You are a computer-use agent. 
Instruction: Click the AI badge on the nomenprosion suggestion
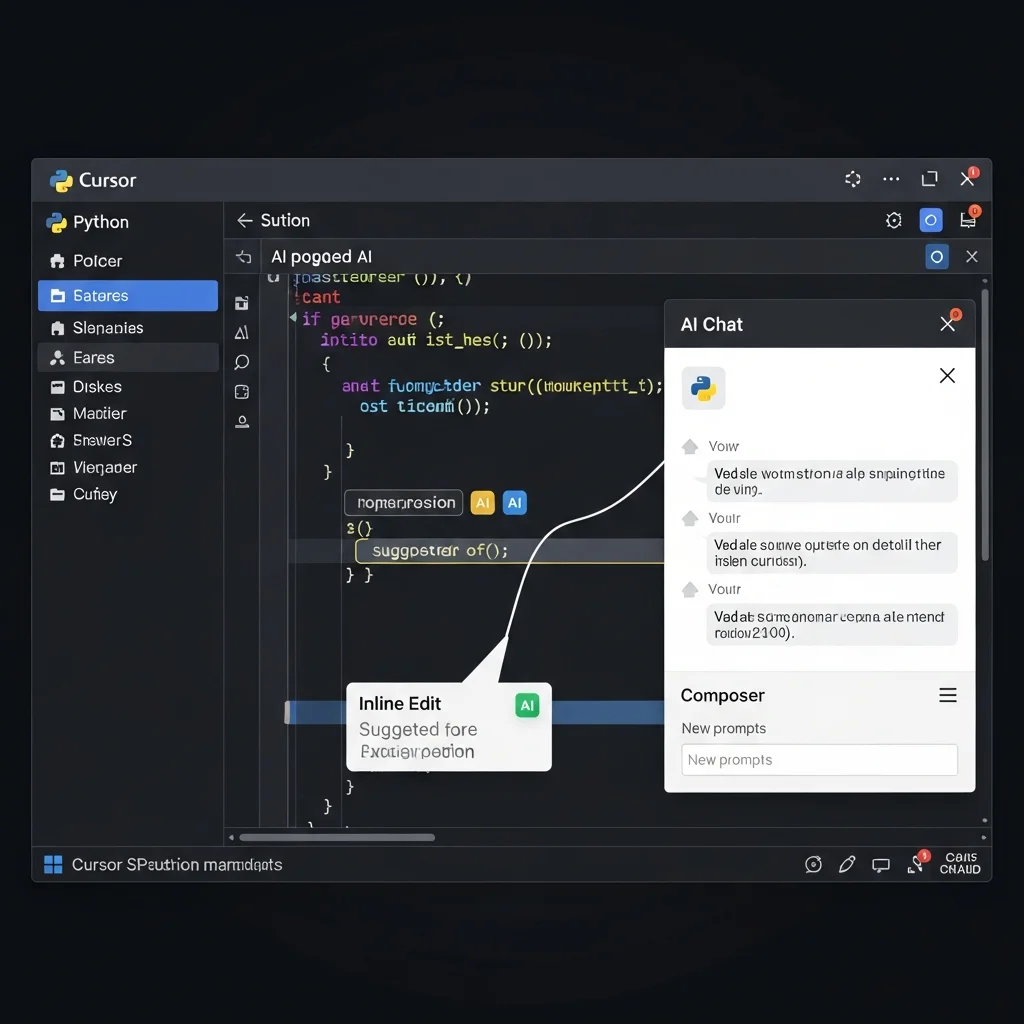(514, 503)
